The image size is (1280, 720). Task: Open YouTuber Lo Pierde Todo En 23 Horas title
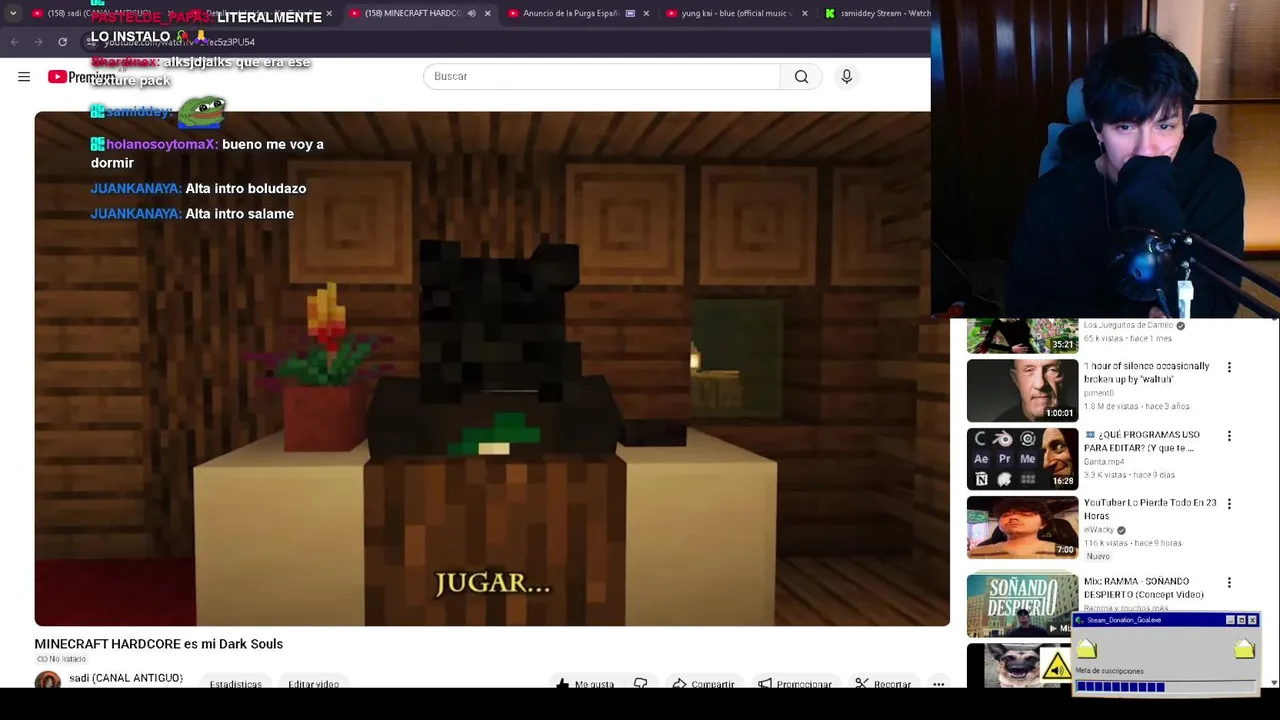pos(1150,509)
